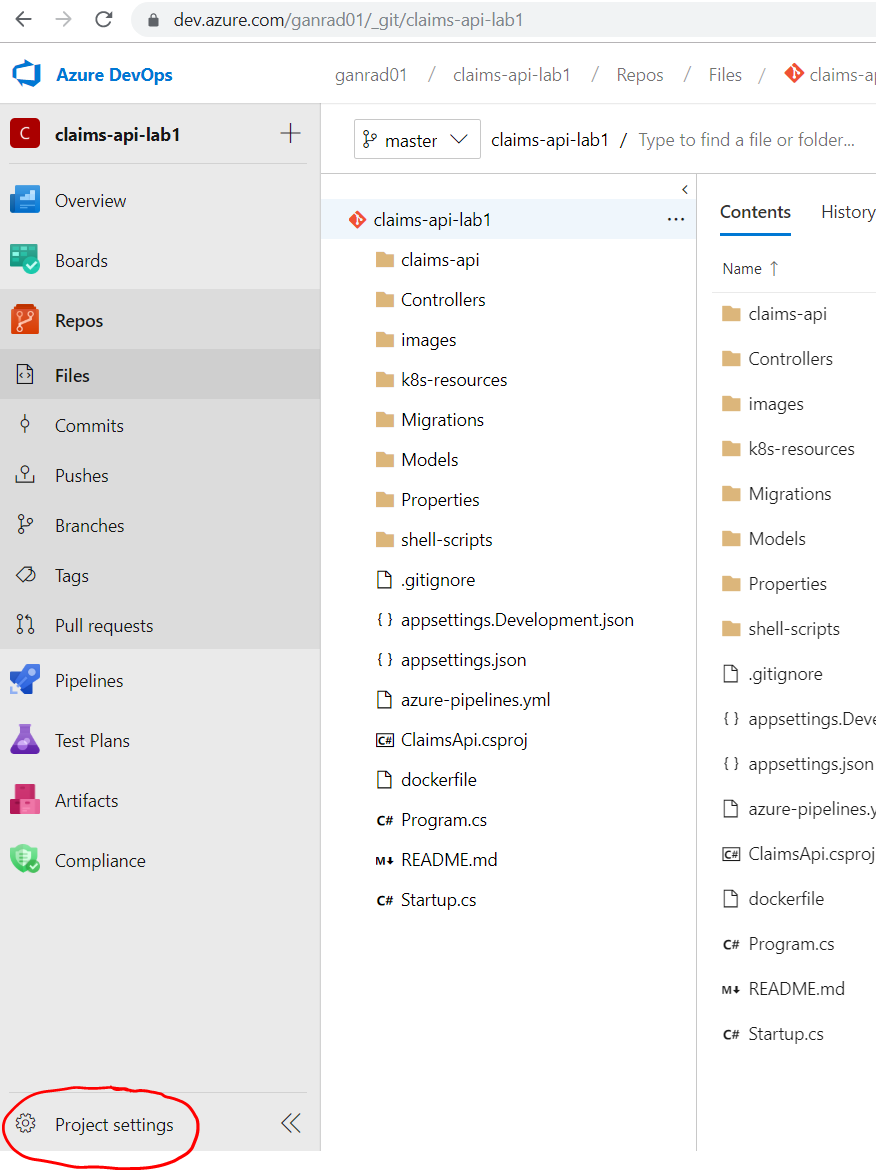Collapse the sidebar with double-chevron icon
The image size is (876, 1170).
pyautogui.click(x=291, y=1123)
